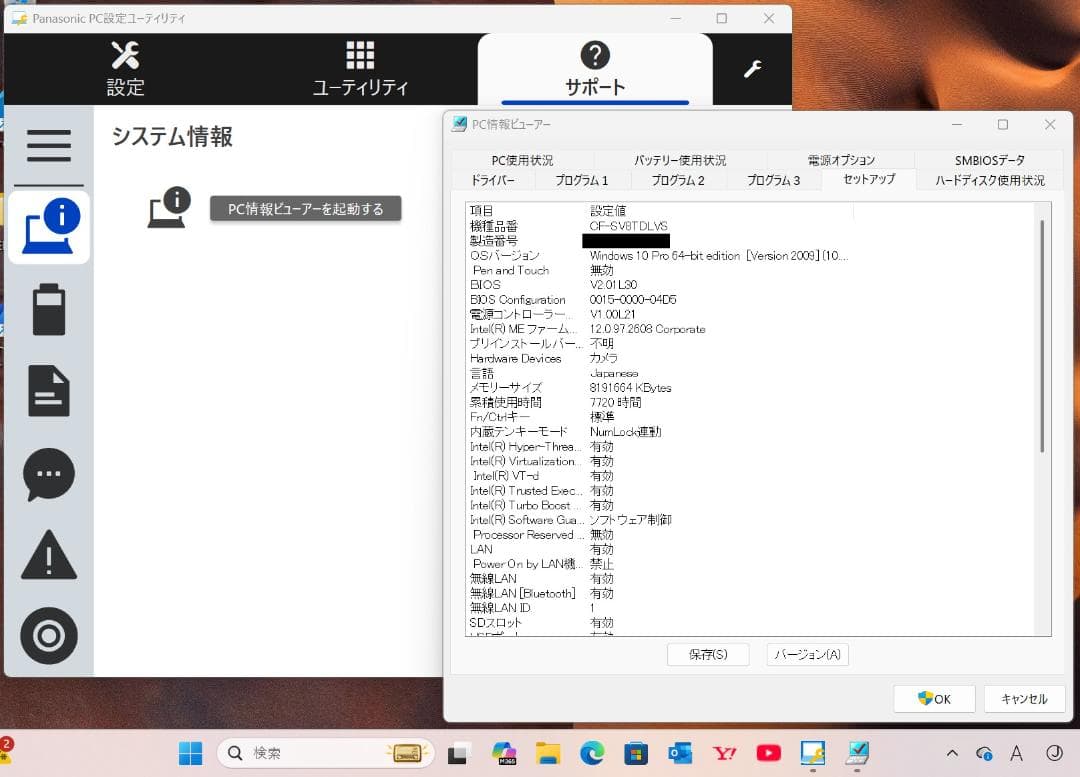1080x777 pixels.
Task: Click the 保存(S) button
Action: [708, 654]
